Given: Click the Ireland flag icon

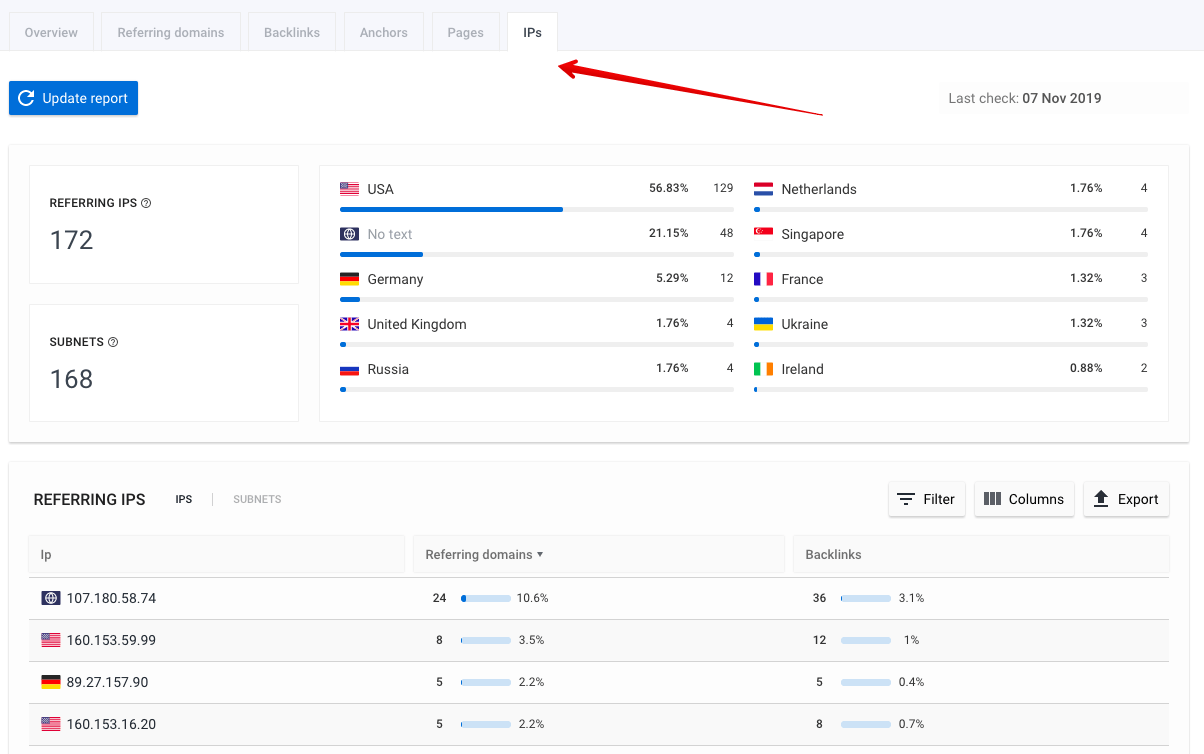Looking at the screenshot, I should point(763,369).
